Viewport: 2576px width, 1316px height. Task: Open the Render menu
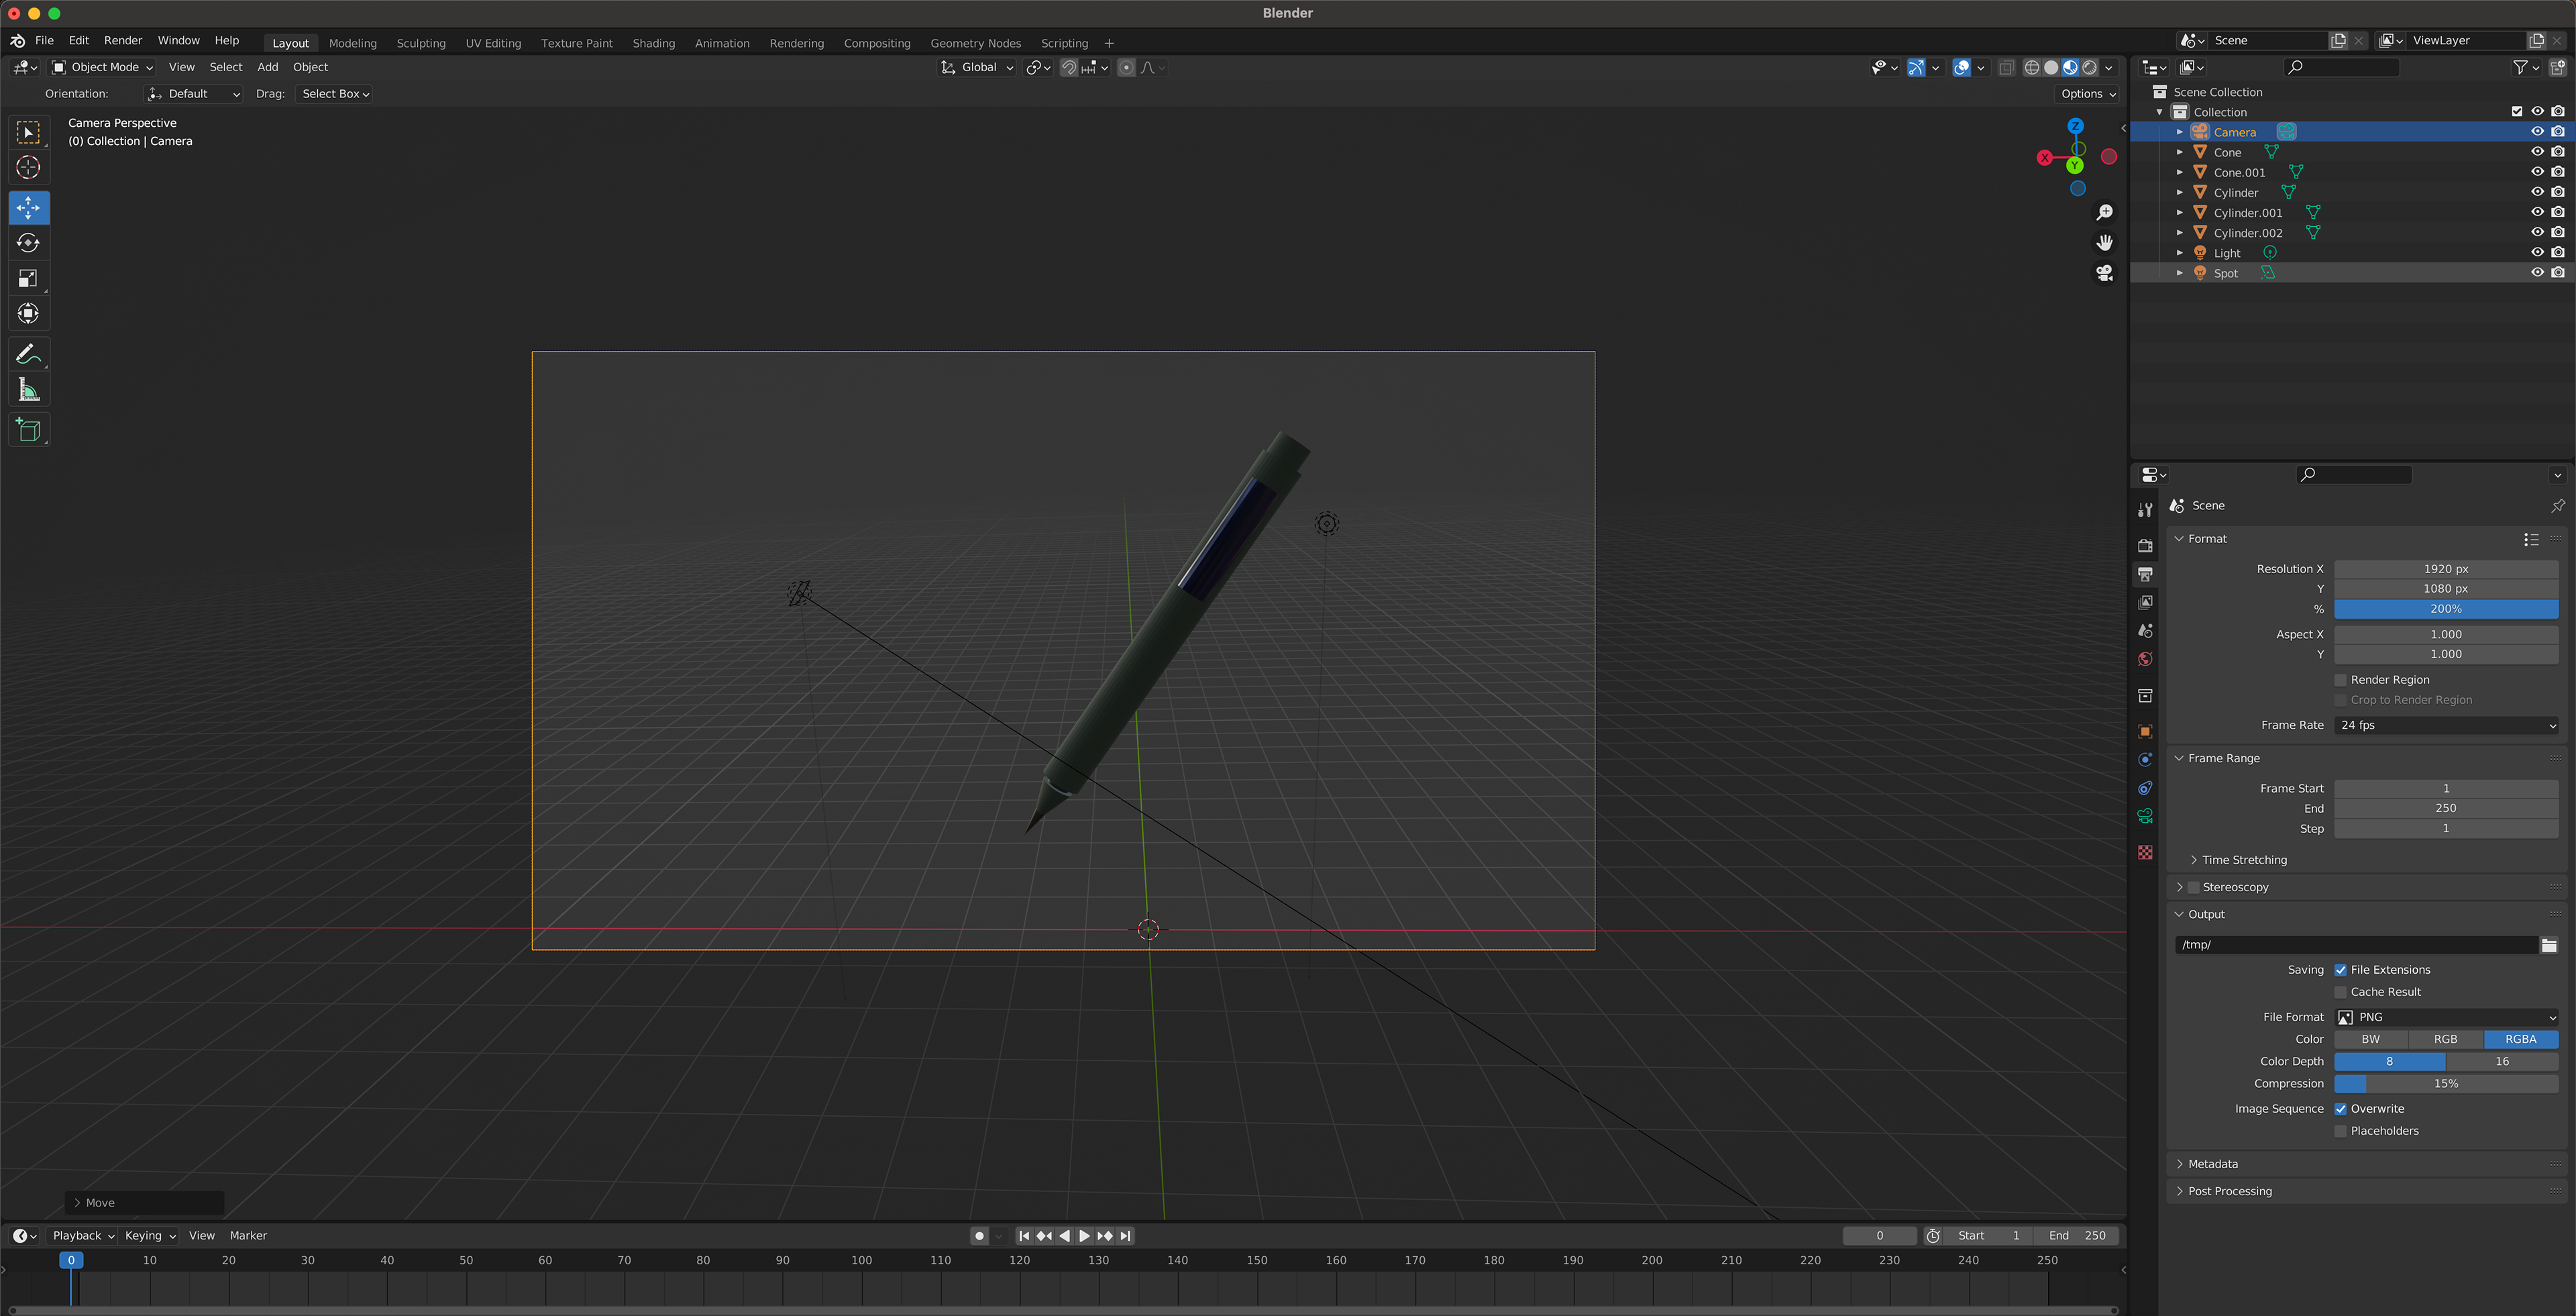tap(123, 40)
